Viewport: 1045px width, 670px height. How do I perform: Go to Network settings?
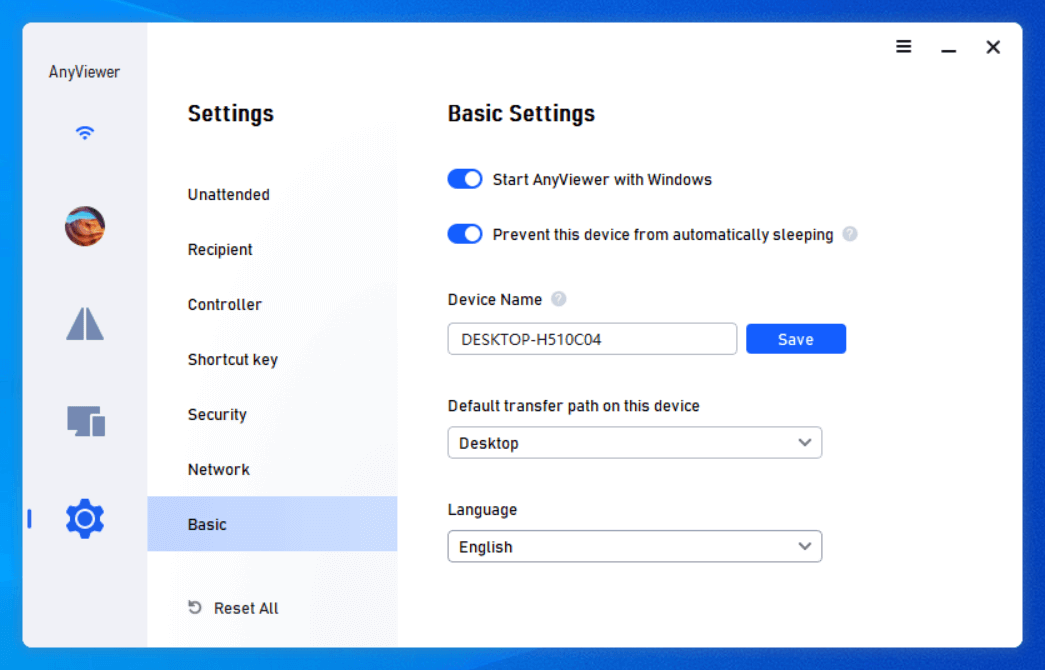[219, 469]
